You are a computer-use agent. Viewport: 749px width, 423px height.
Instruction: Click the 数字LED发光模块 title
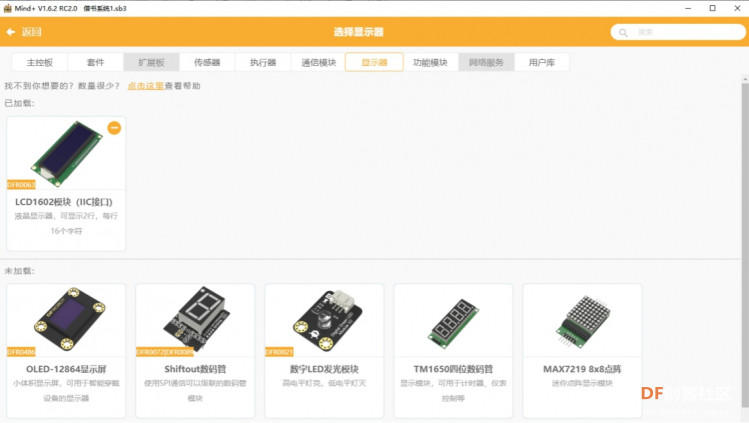[x=324, y=369]
